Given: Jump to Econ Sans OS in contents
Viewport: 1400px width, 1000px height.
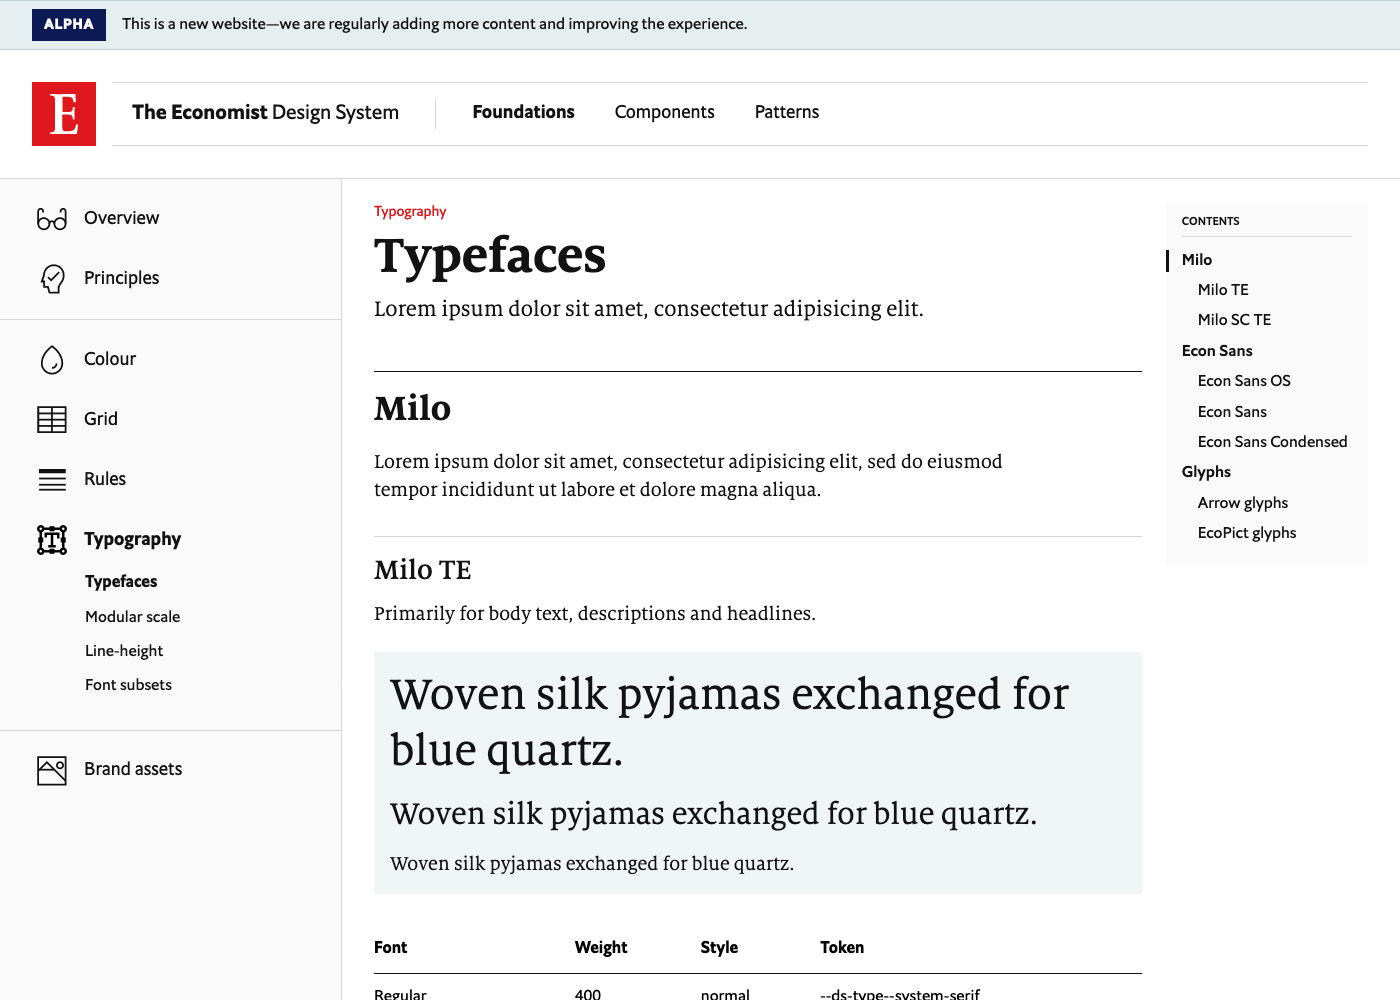Looking at the screenshot, I should coord(1244,381).
